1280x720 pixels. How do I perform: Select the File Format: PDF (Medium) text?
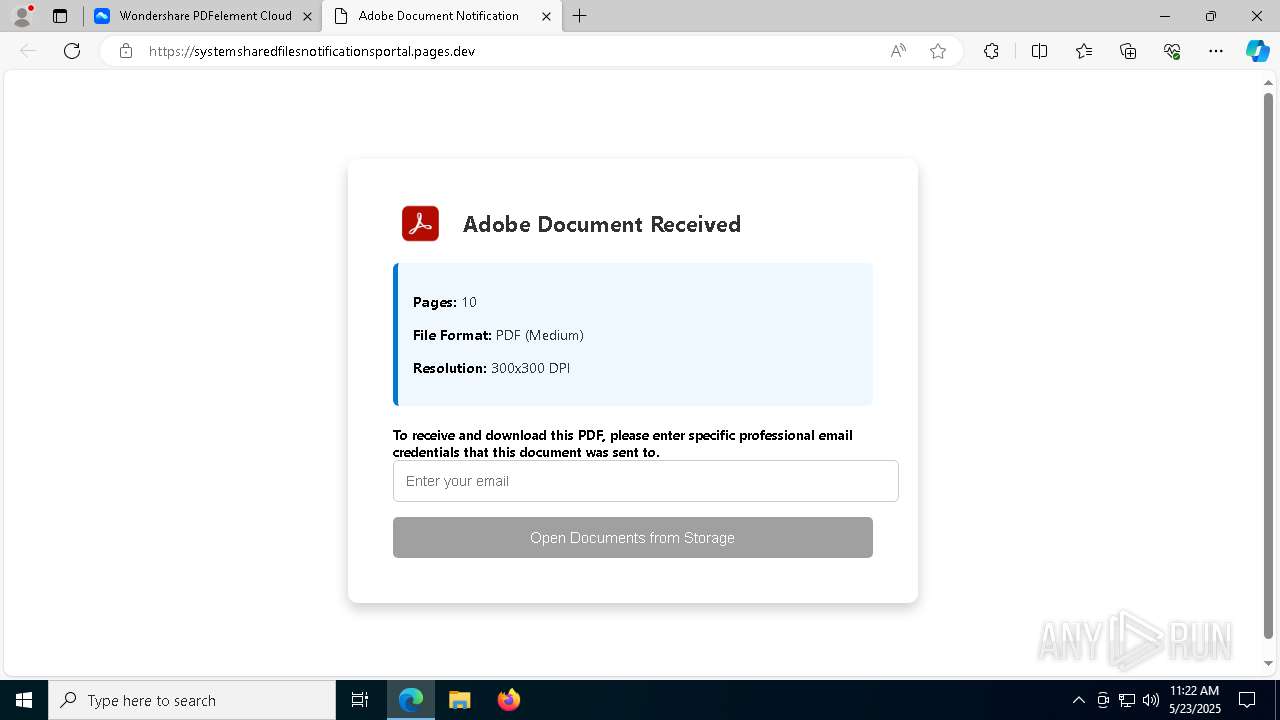tap(498, 335)
